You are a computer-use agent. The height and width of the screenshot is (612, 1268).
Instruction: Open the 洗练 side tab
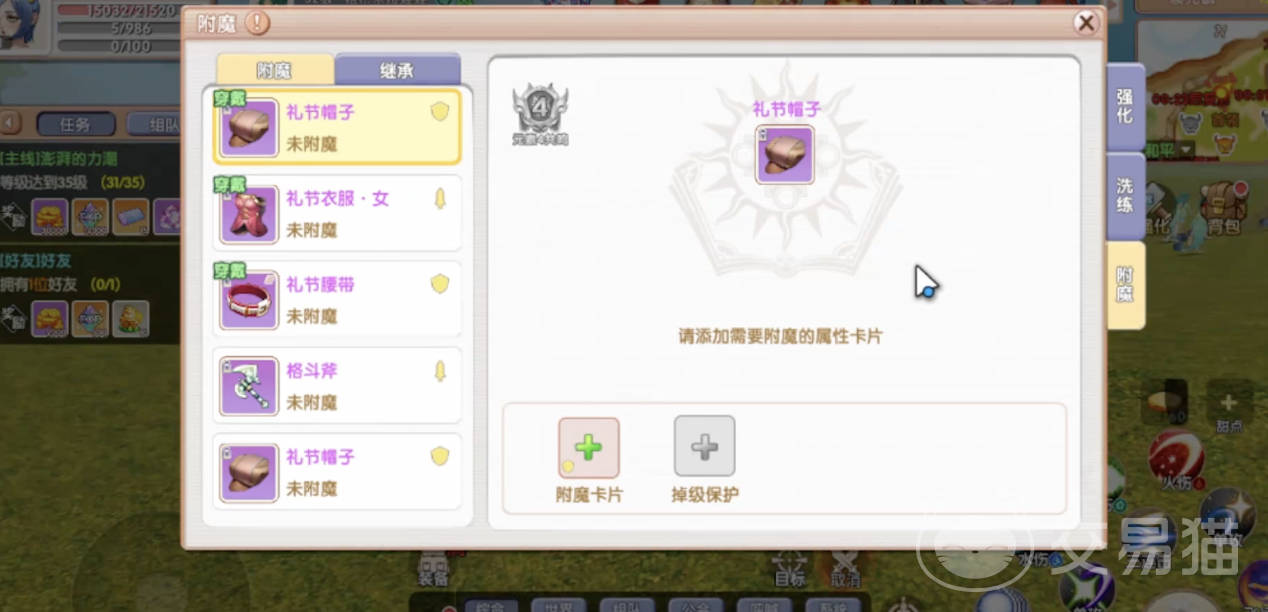click(1125, 195)
